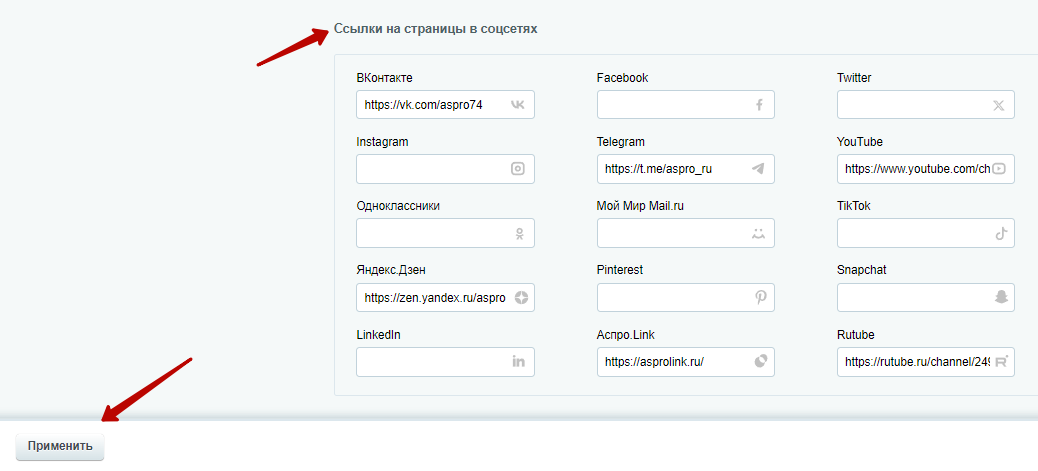Focus the empty Snapchat input field
Screen dimensions: 1038x471
pyautogui.click(x=925, y=297)
